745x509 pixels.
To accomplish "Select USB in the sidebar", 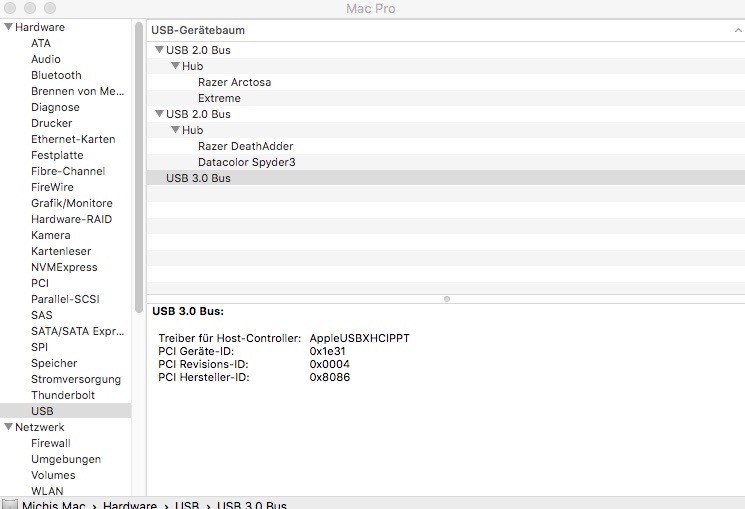I will pyautogui.click(x=66, y=411).
